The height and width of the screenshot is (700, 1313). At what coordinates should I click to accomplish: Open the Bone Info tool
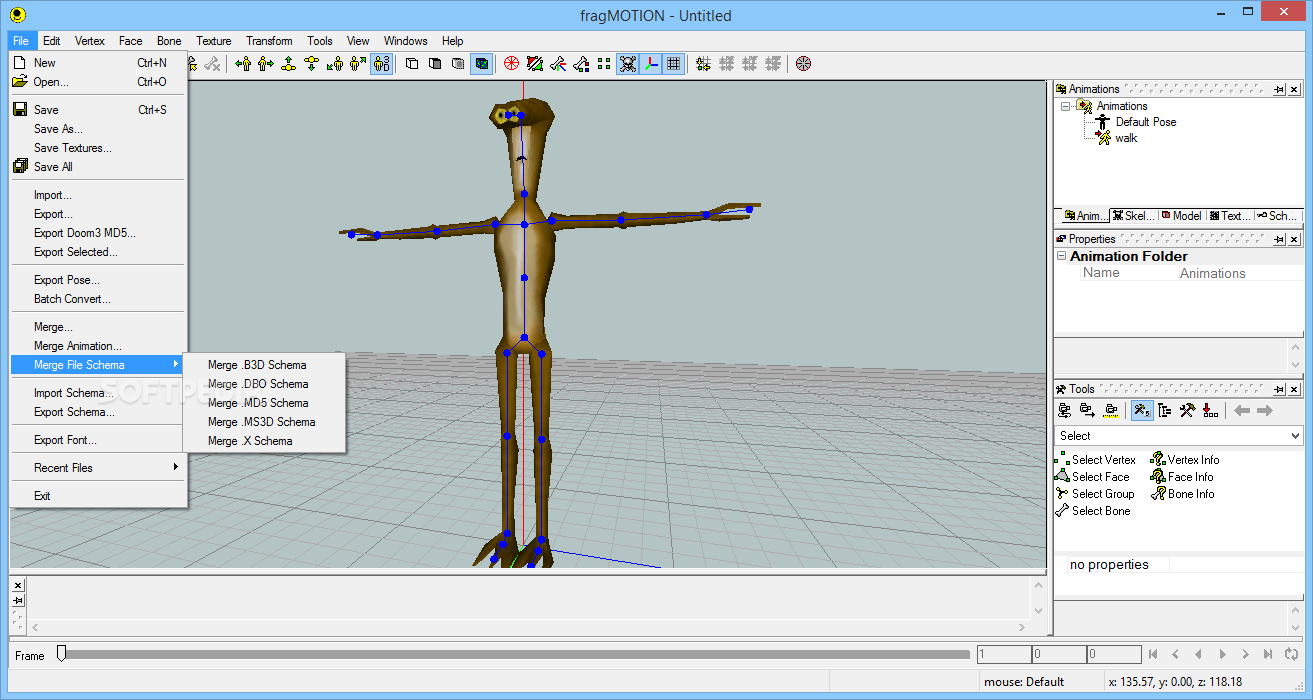pyautogui.click(x=1183, y=494)
